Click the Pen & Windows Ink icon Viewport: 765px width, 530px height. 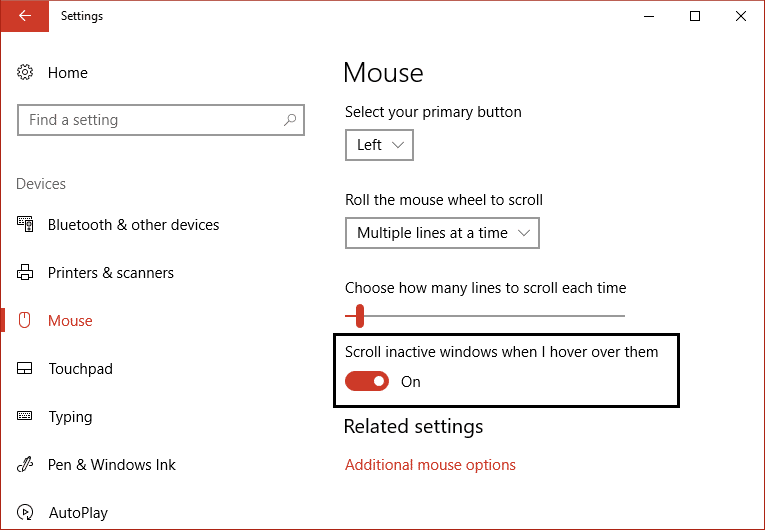(x=26, y=465)
